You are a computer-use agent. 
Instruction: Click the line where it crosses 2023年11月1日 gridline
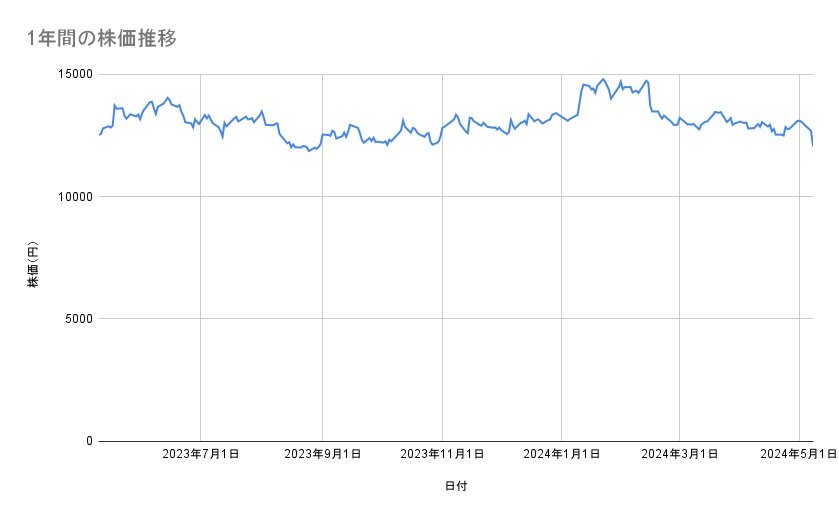coord(441,129)
